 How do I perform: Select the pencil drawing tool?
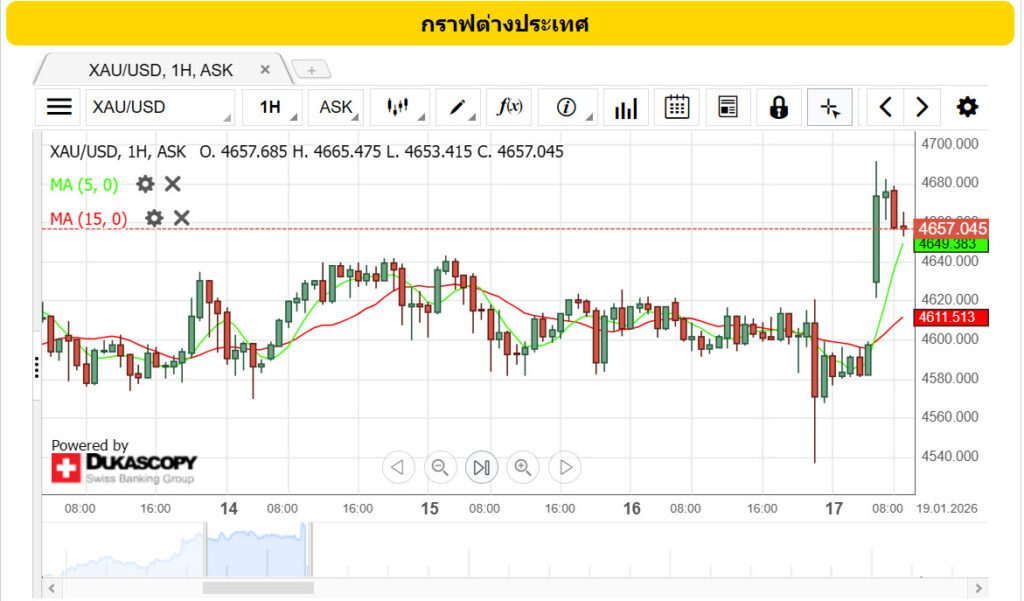click(458, 107)
